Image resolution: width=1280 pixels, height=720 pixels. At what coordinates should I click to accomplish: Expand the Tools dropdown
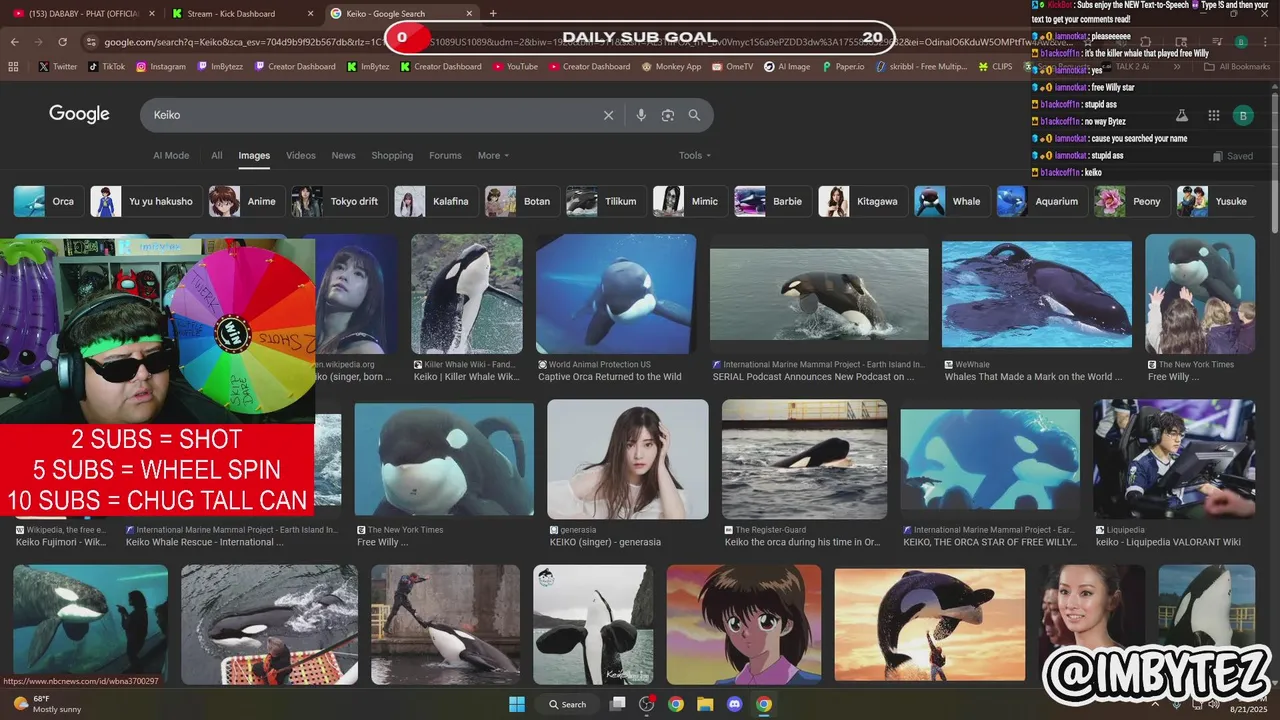point(695,156)
